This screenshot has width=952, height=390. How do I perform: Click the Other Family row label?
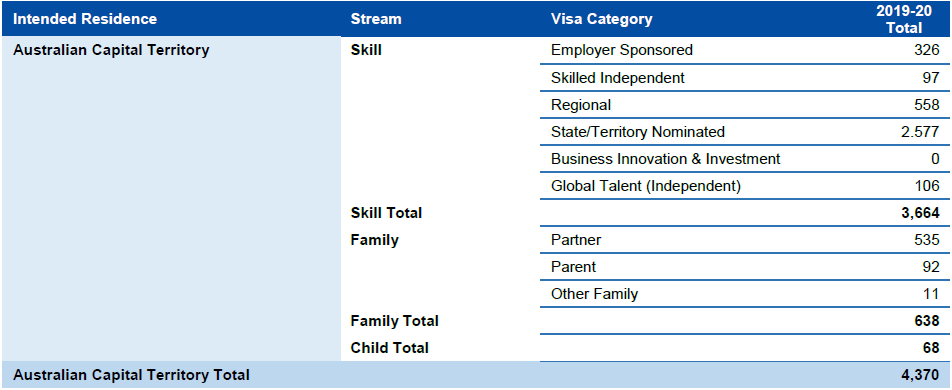(594, 294)
